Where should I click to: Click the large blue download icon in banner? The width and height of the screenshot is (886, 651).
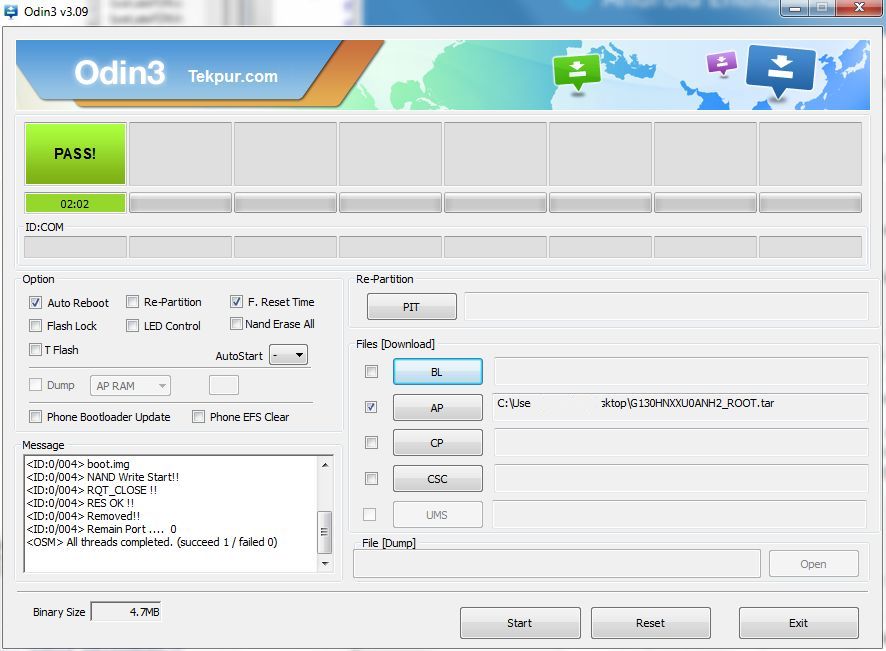(780, 70)
